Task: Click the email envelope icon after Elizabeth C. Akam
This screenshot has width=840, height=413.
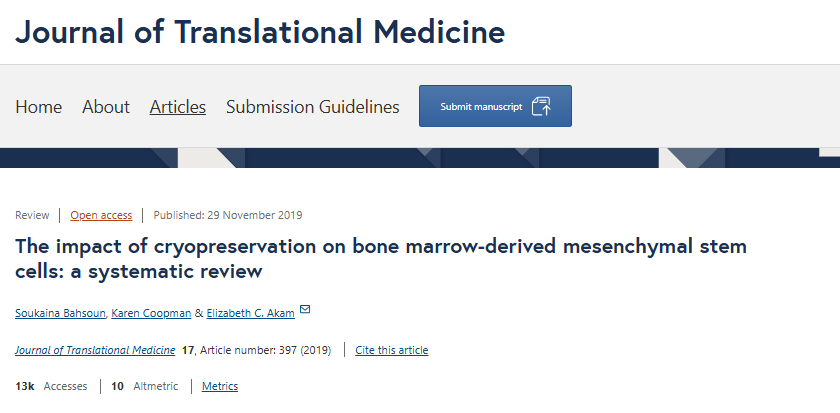Action: pos(305,310)
